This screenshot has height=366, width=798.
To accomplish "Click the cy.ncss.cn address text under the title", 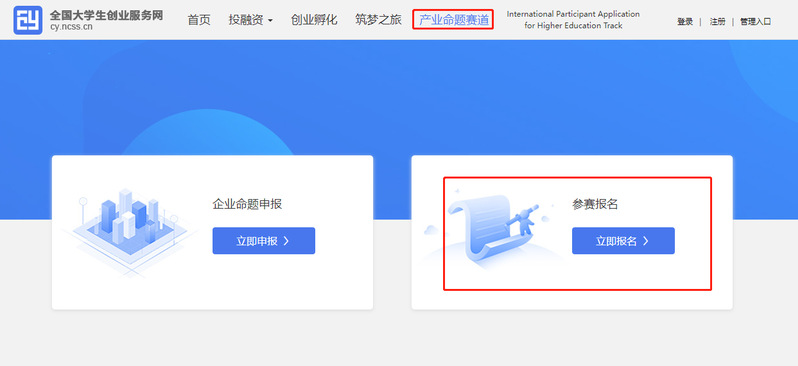I will [x=71, y=27].
